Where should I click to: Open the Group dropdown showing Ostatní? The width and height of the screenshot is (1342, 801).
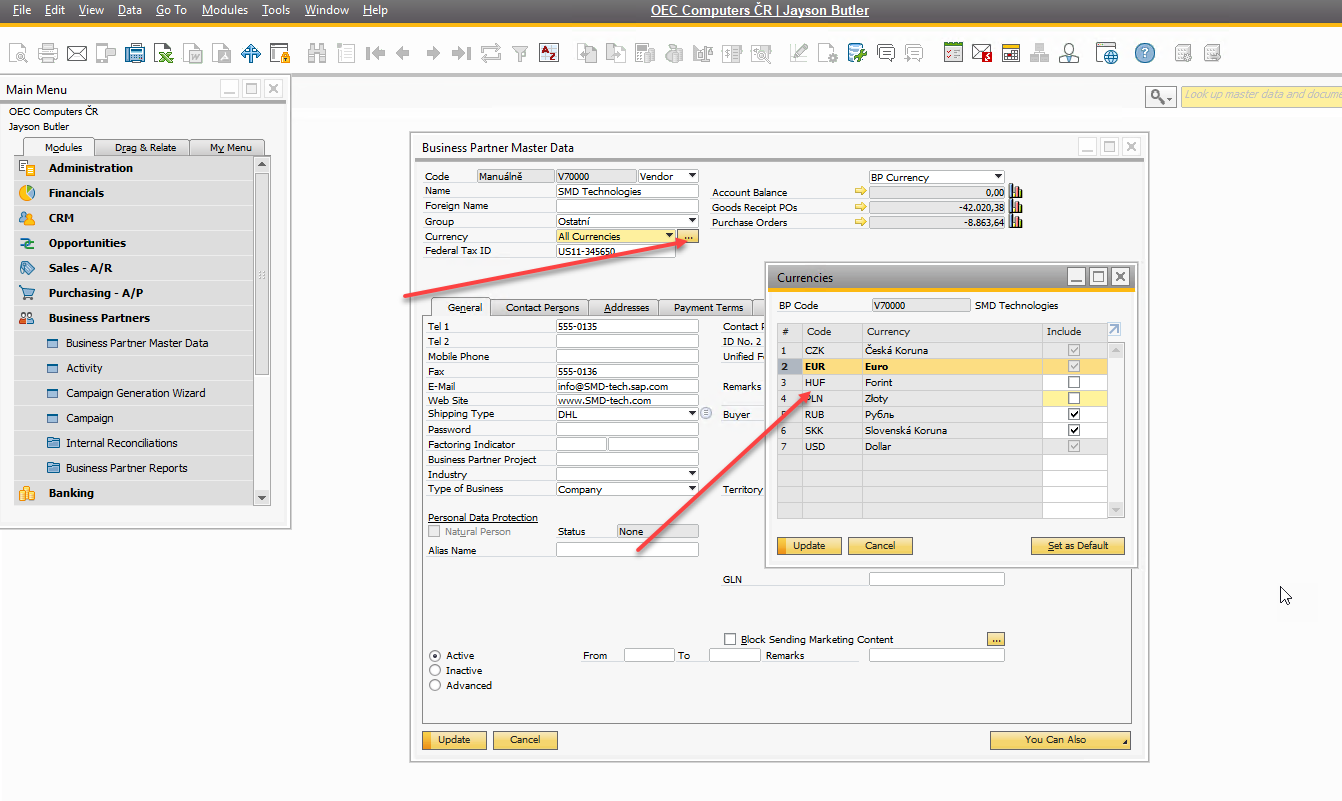(692, 221)
